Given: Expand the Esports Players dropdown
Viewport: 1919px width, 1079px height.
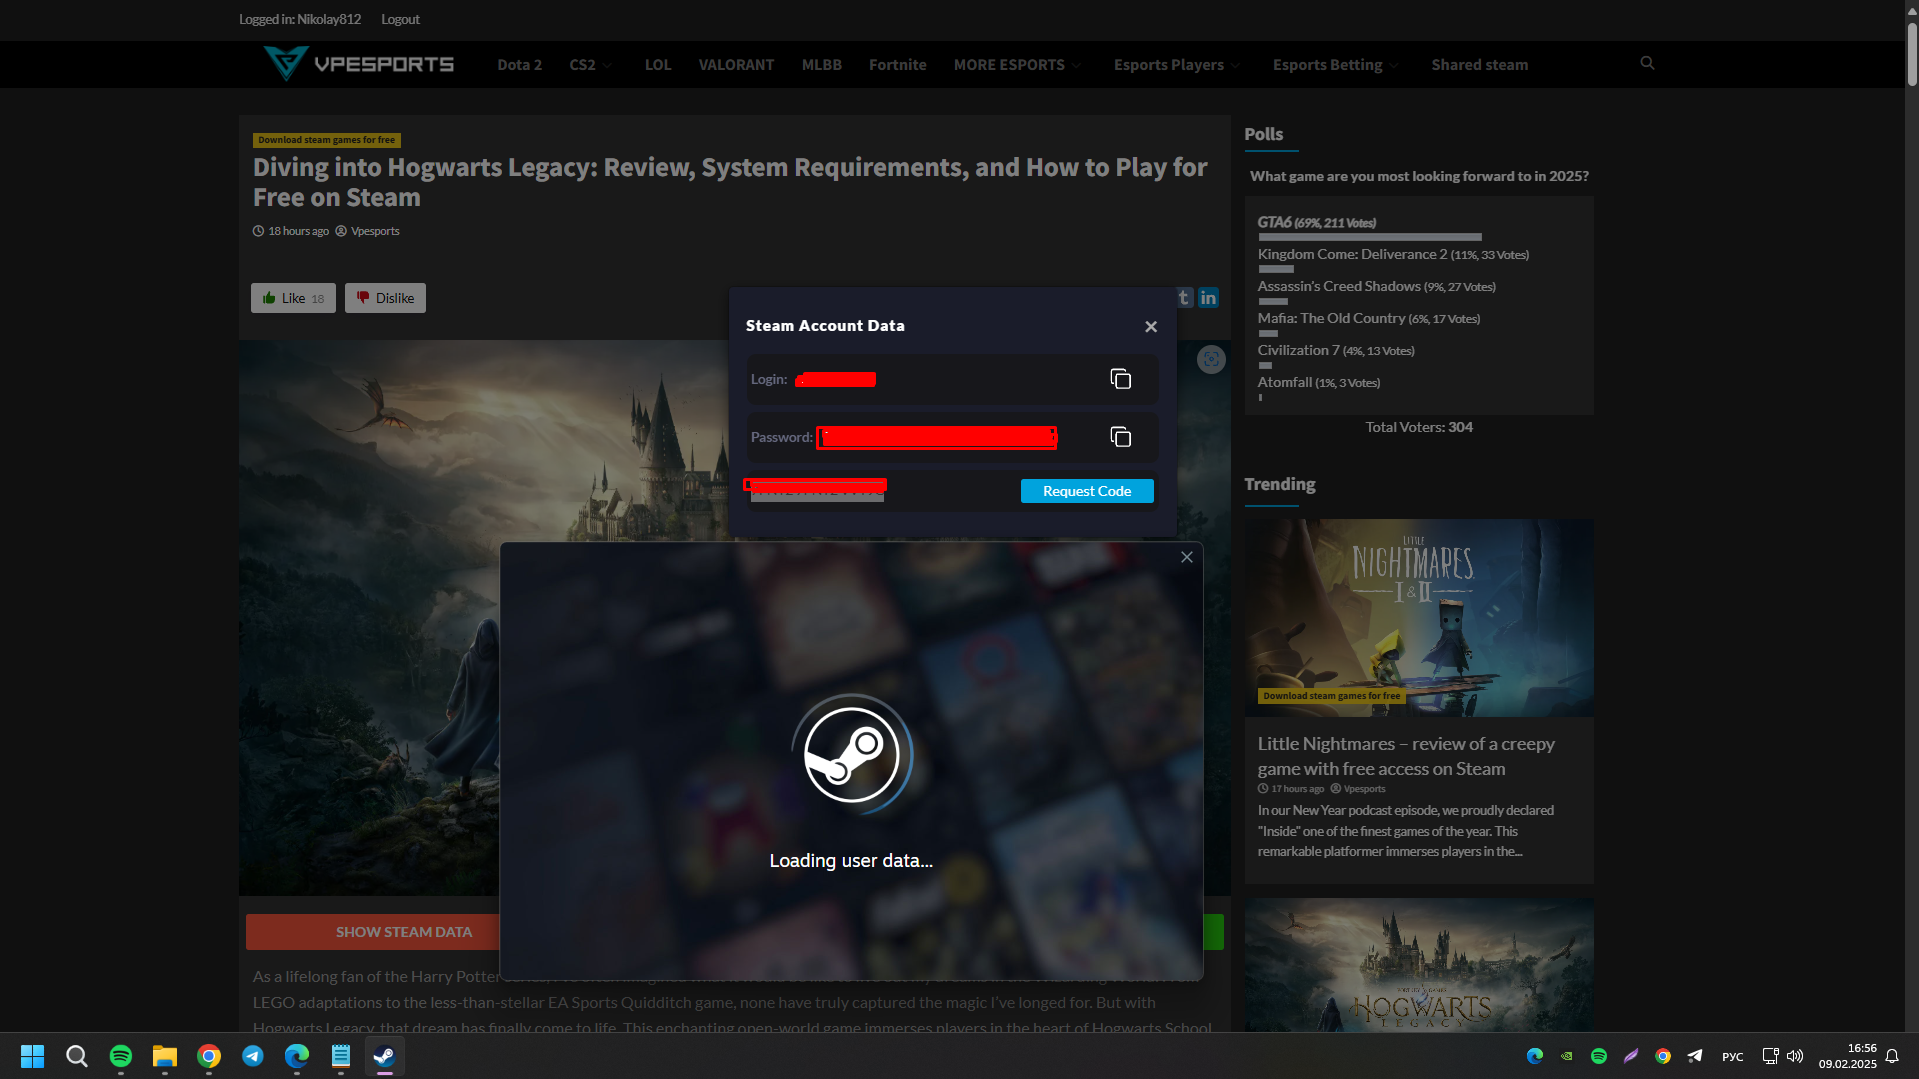Looking at the screenshot, I should click(1177, 65).
